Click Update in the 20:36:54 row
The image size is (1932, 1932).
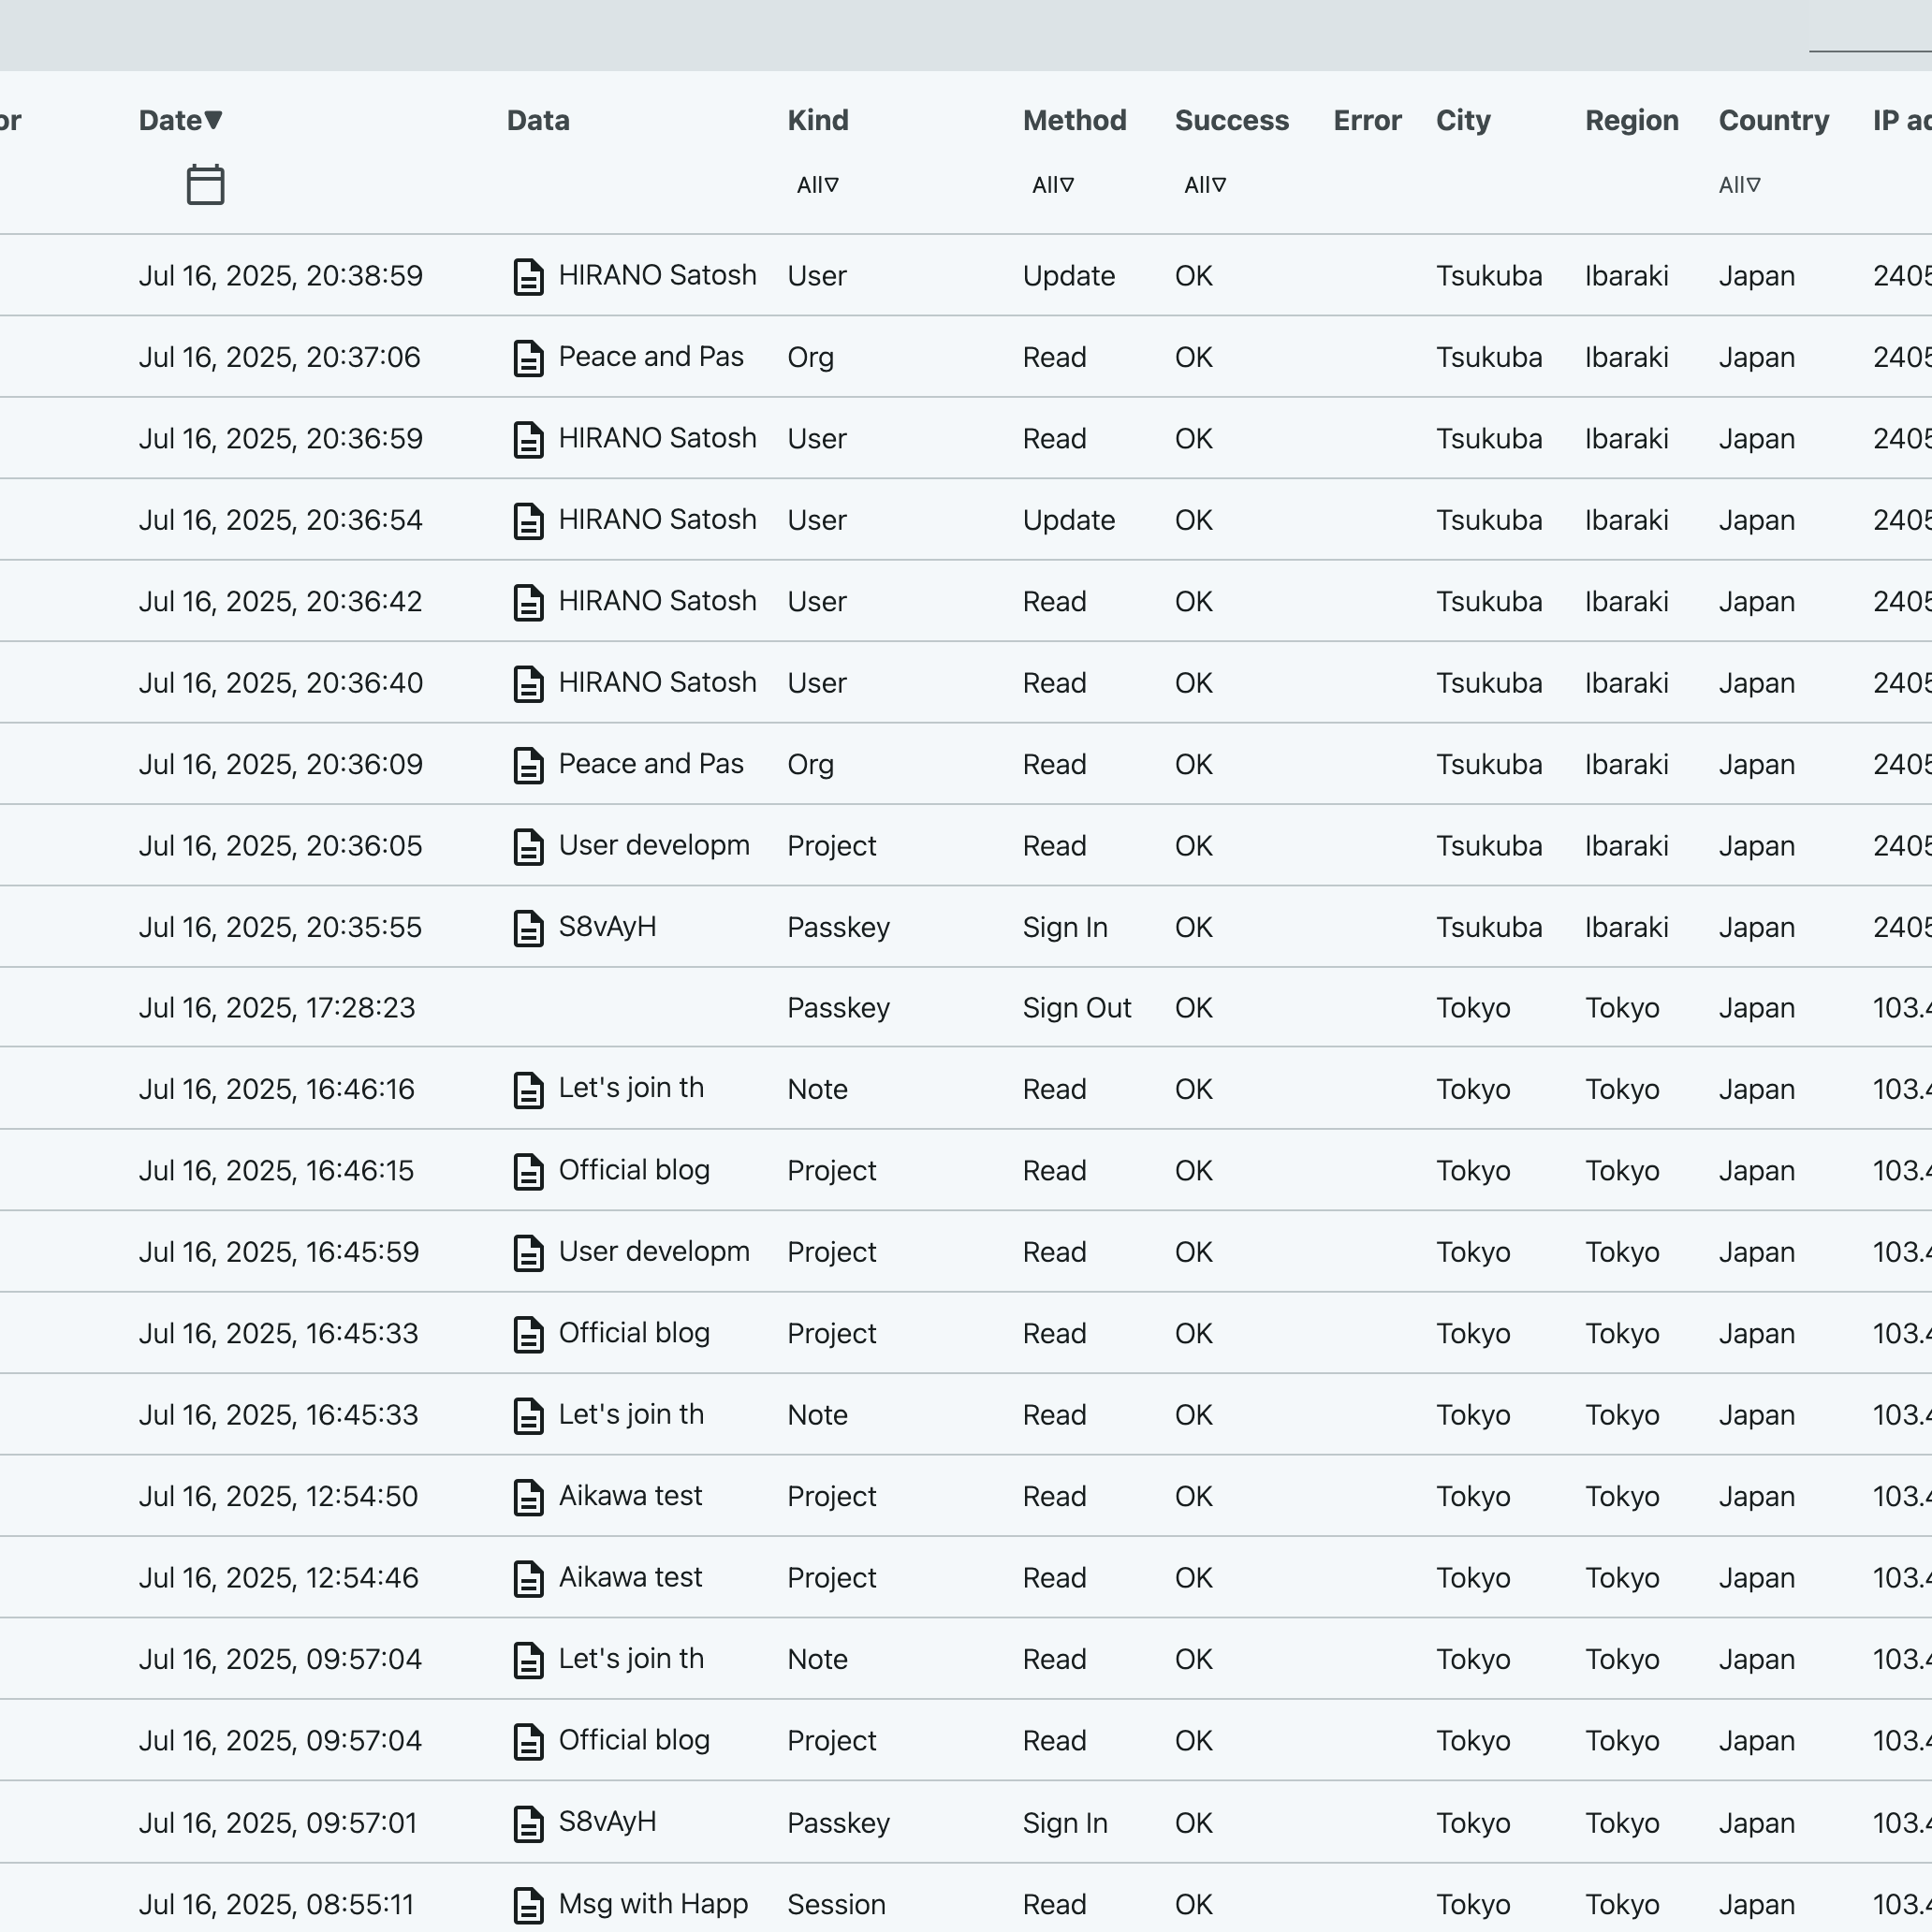[1068, 521]
